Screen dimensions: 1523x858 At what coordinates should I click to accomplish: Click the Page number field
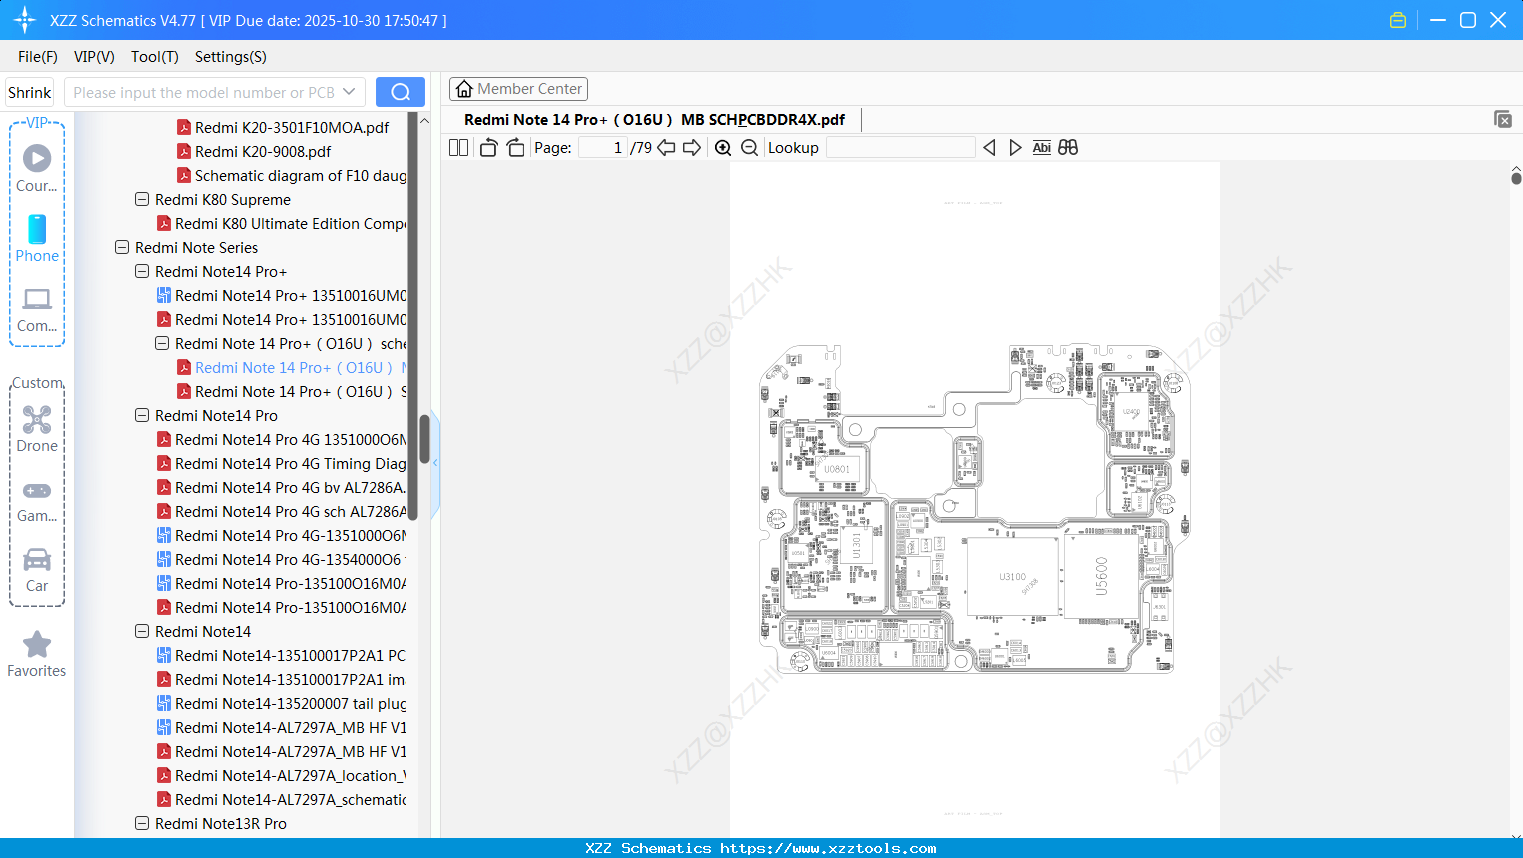[x=603, y=148]
